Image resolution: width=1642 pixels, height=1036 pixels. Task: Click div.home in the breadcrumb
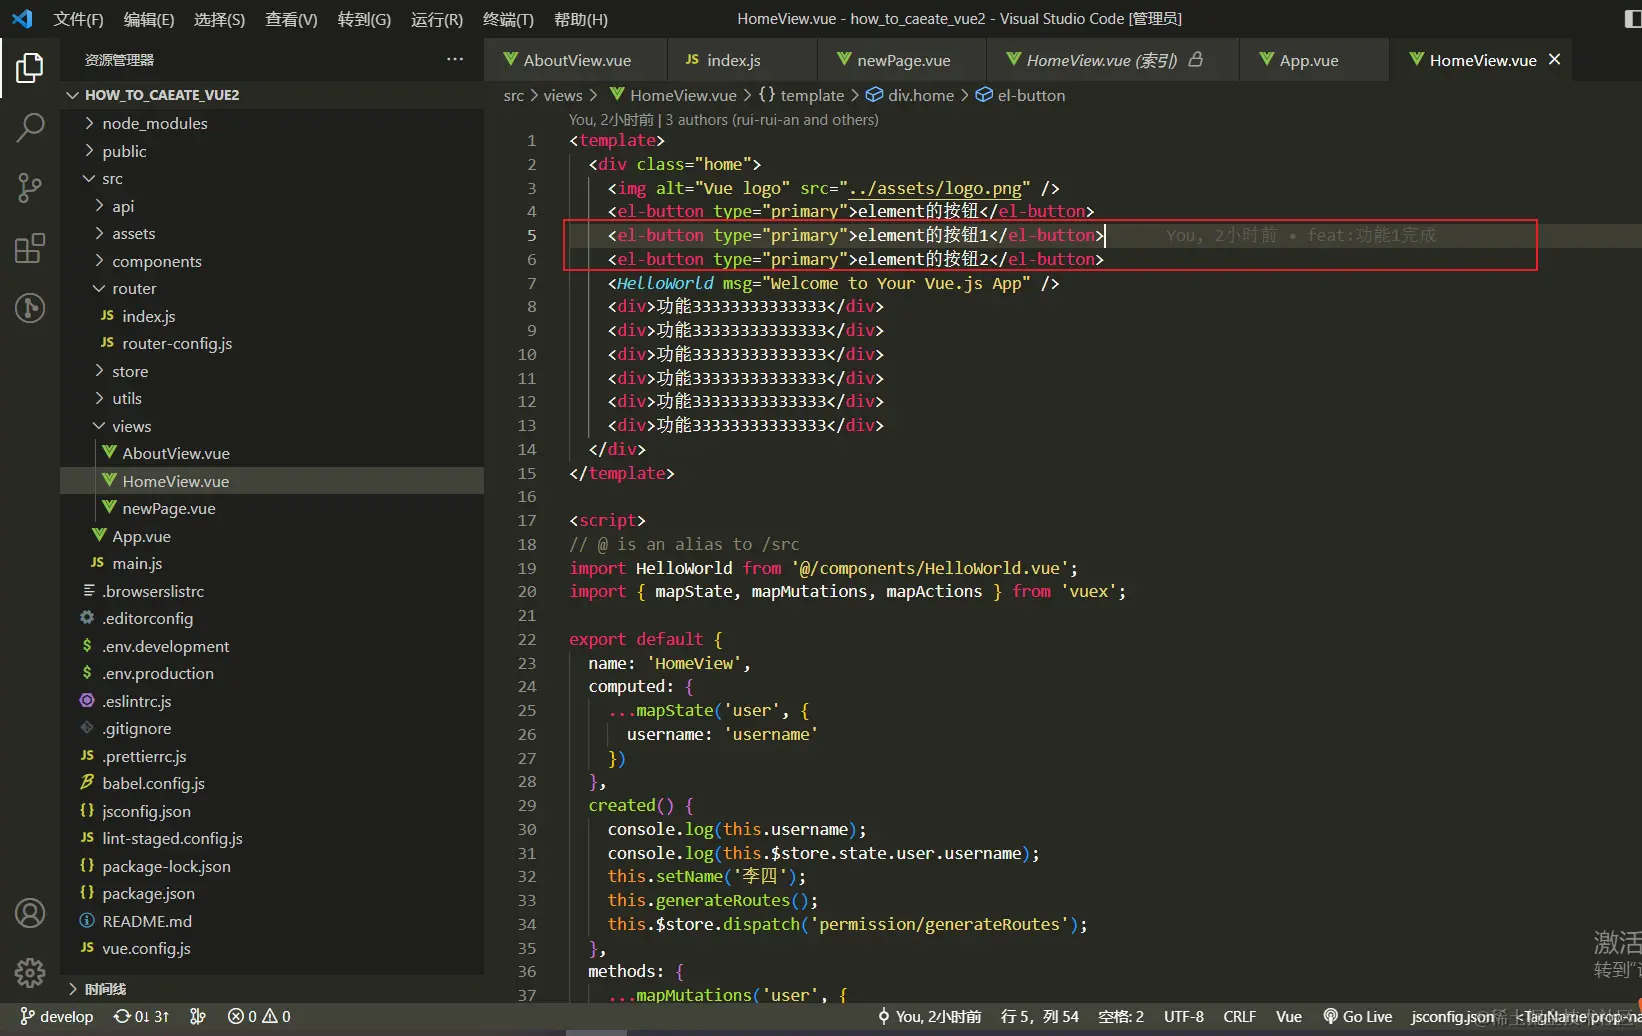click(x=920, y=95)
